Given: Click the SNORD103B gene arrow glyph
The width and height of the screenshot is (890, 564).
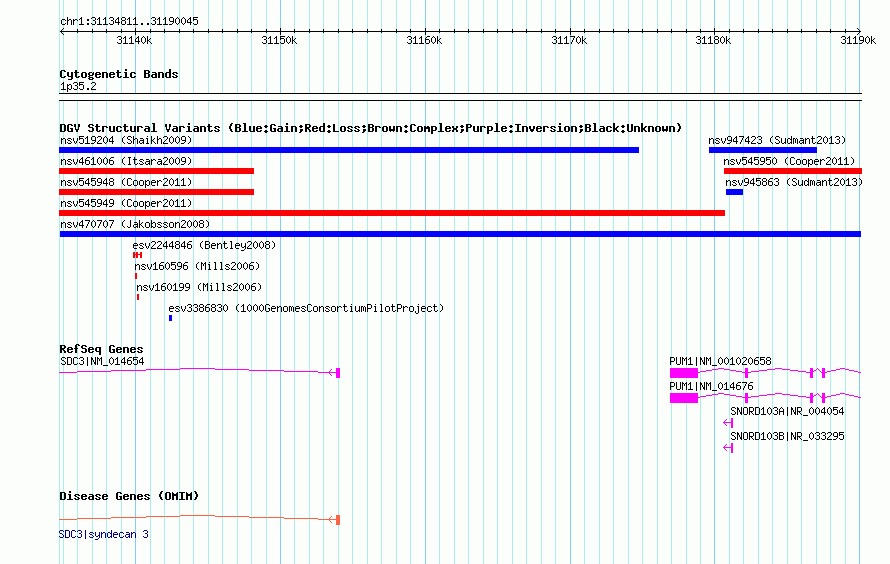Looking at the screenshot, I should click(728, 448).
